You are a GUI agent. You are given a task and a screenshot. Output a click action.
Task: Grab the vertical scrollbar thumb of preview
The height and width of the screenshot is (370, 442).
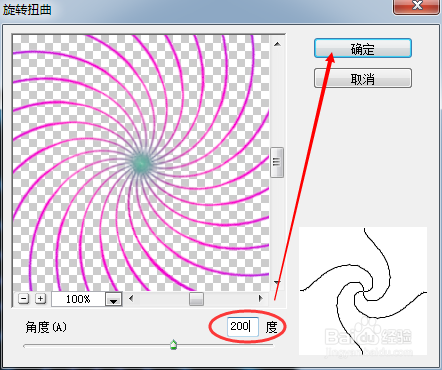pyautogui.click(x=277, y=162)
